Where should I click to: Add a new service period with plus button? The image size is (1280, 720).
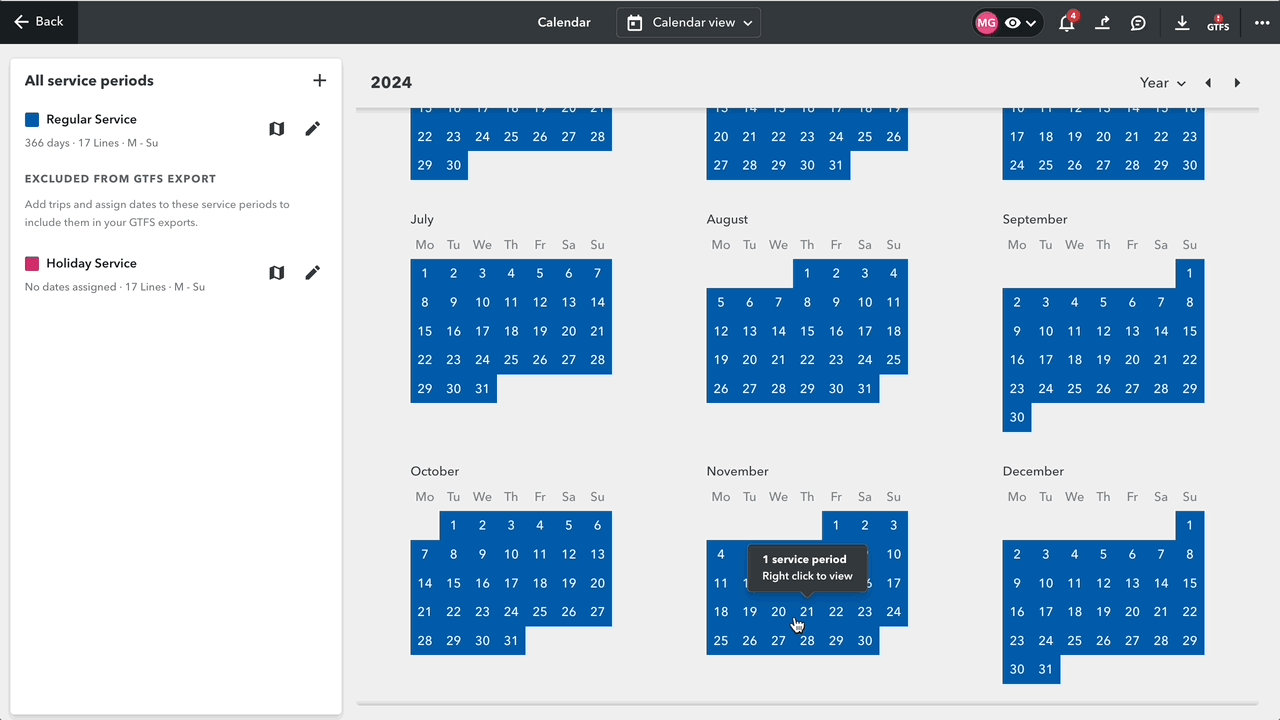click(320, 80)
